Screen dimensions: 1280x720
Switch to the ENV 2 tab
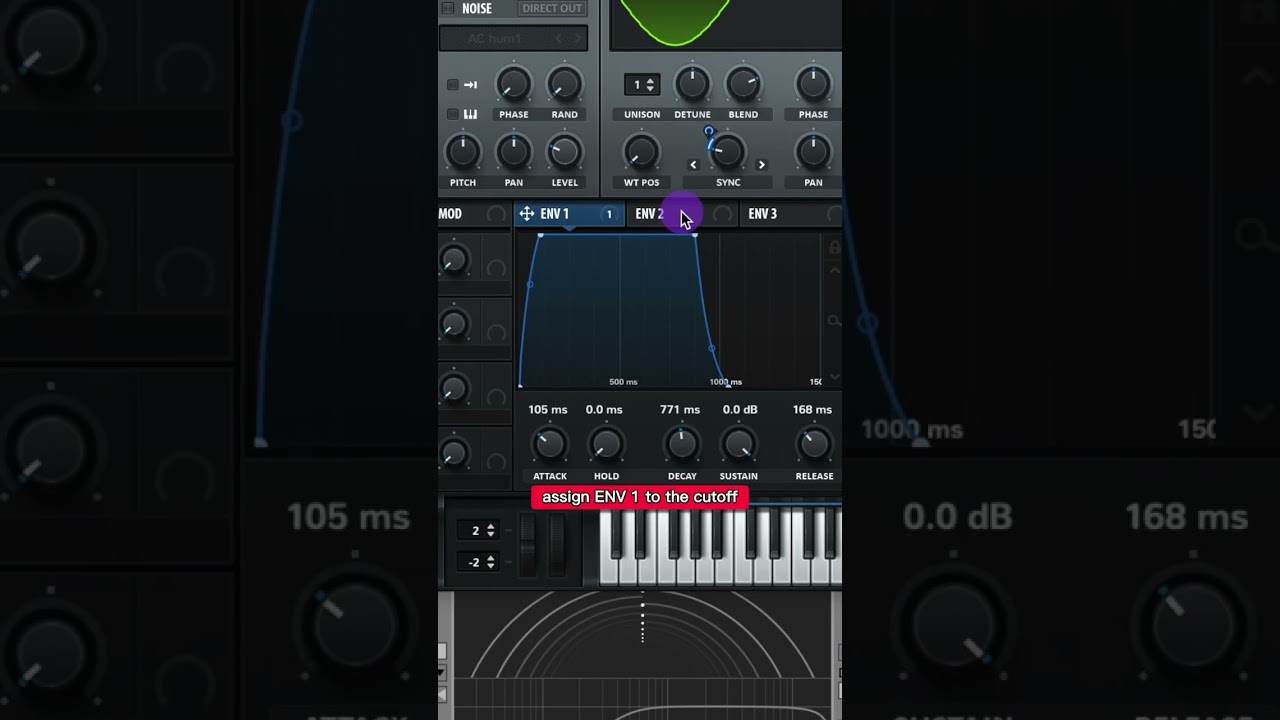[682, 214]
